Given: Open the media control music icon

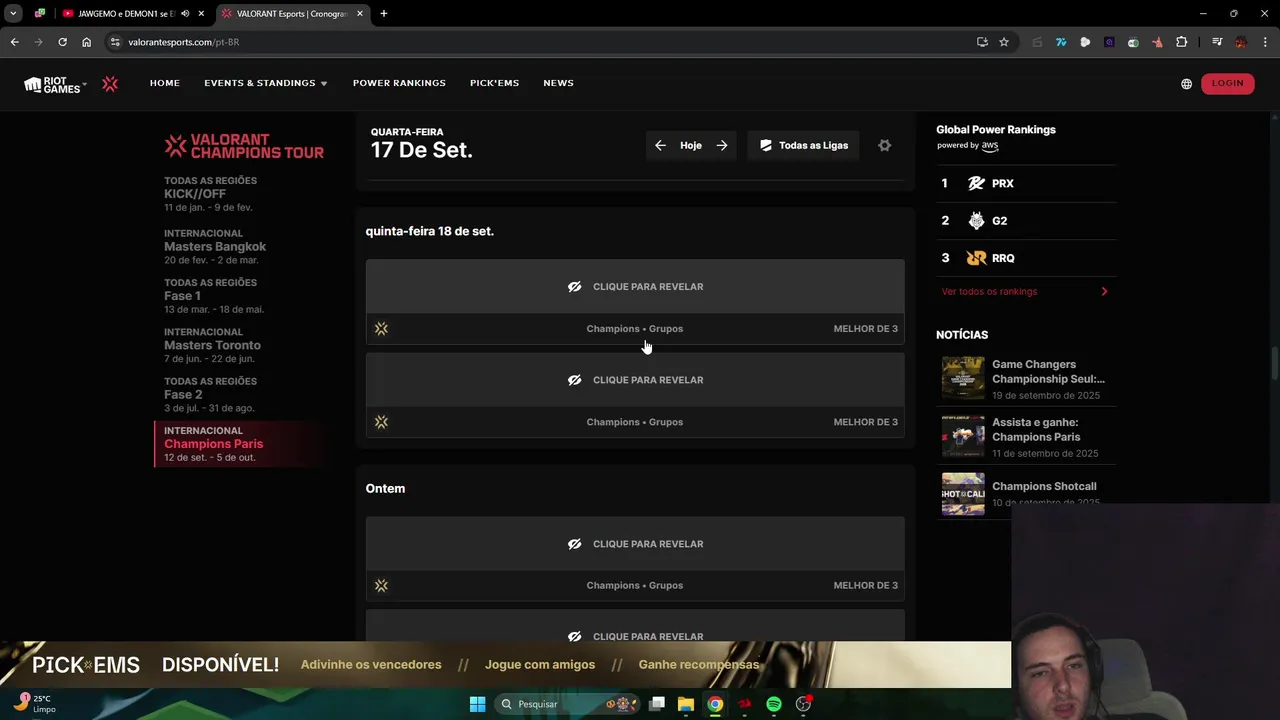Looking at the screenshot, I should [1217, 42].
